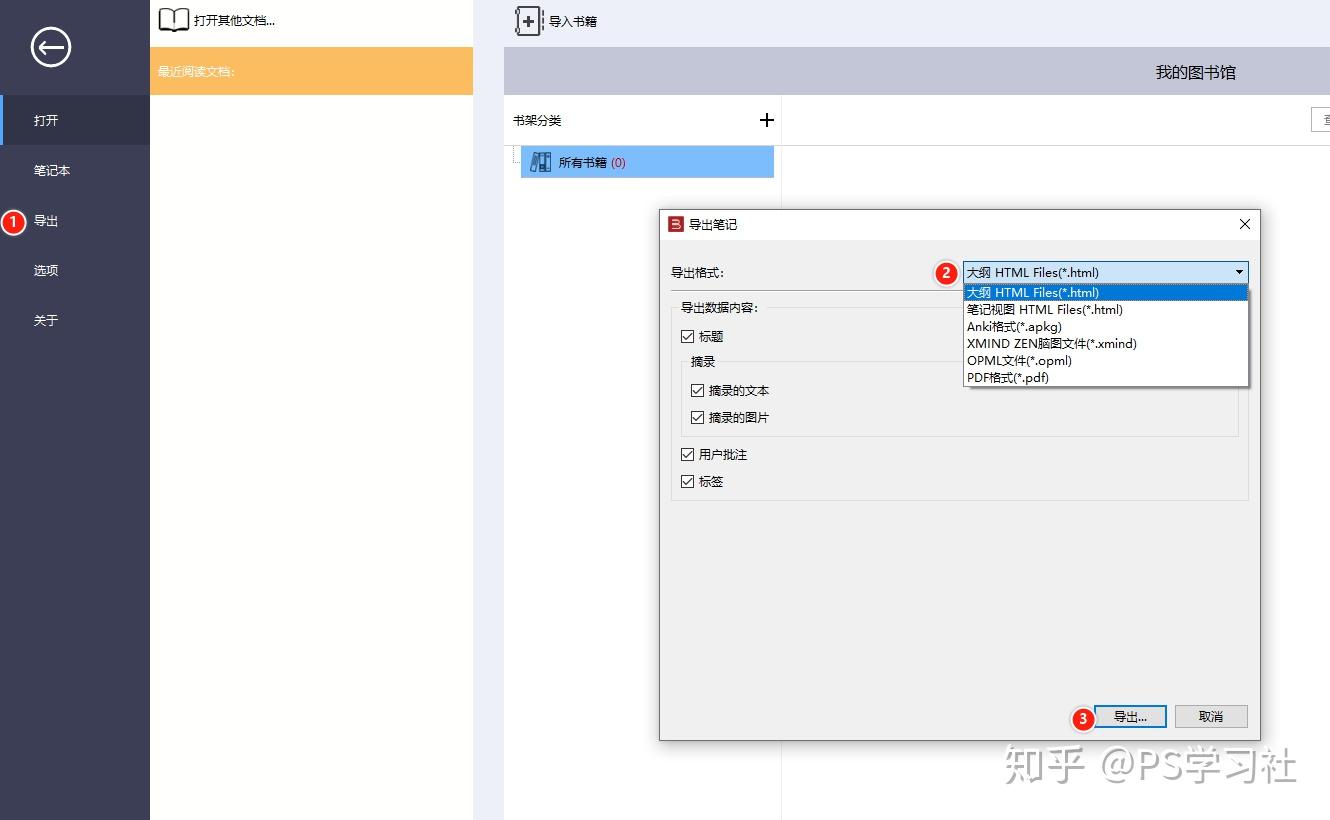Click the 摘录 group label
1330x820 pixels.
[x=703, y=362]
